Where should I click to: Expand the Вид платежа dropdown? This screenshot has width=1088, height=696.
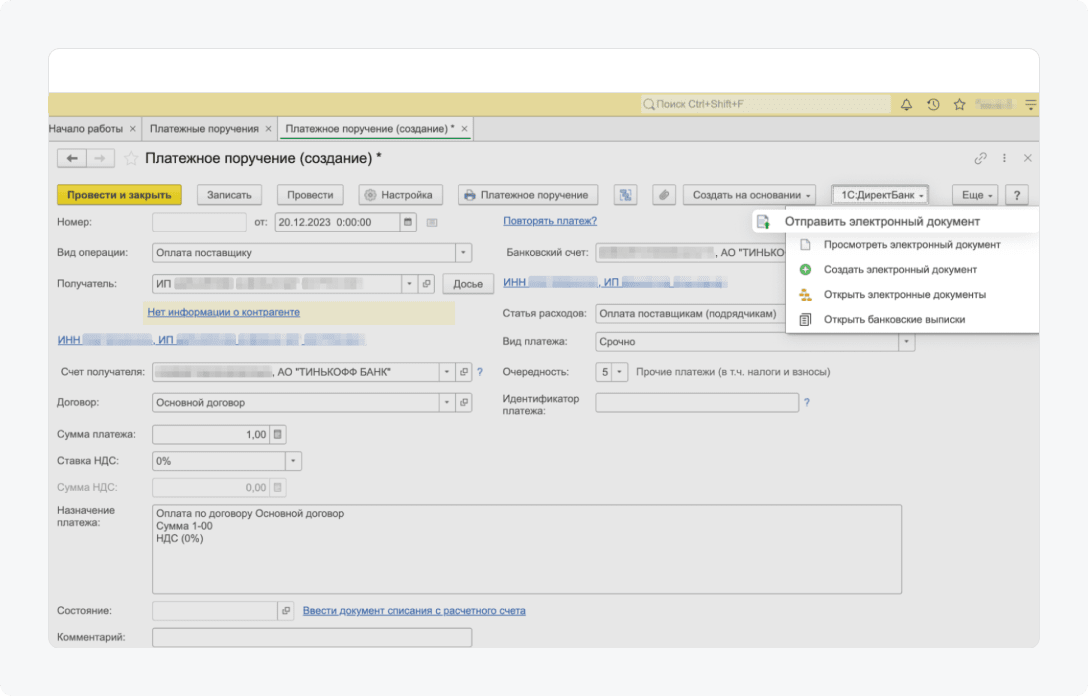click(x=906, y=342)
